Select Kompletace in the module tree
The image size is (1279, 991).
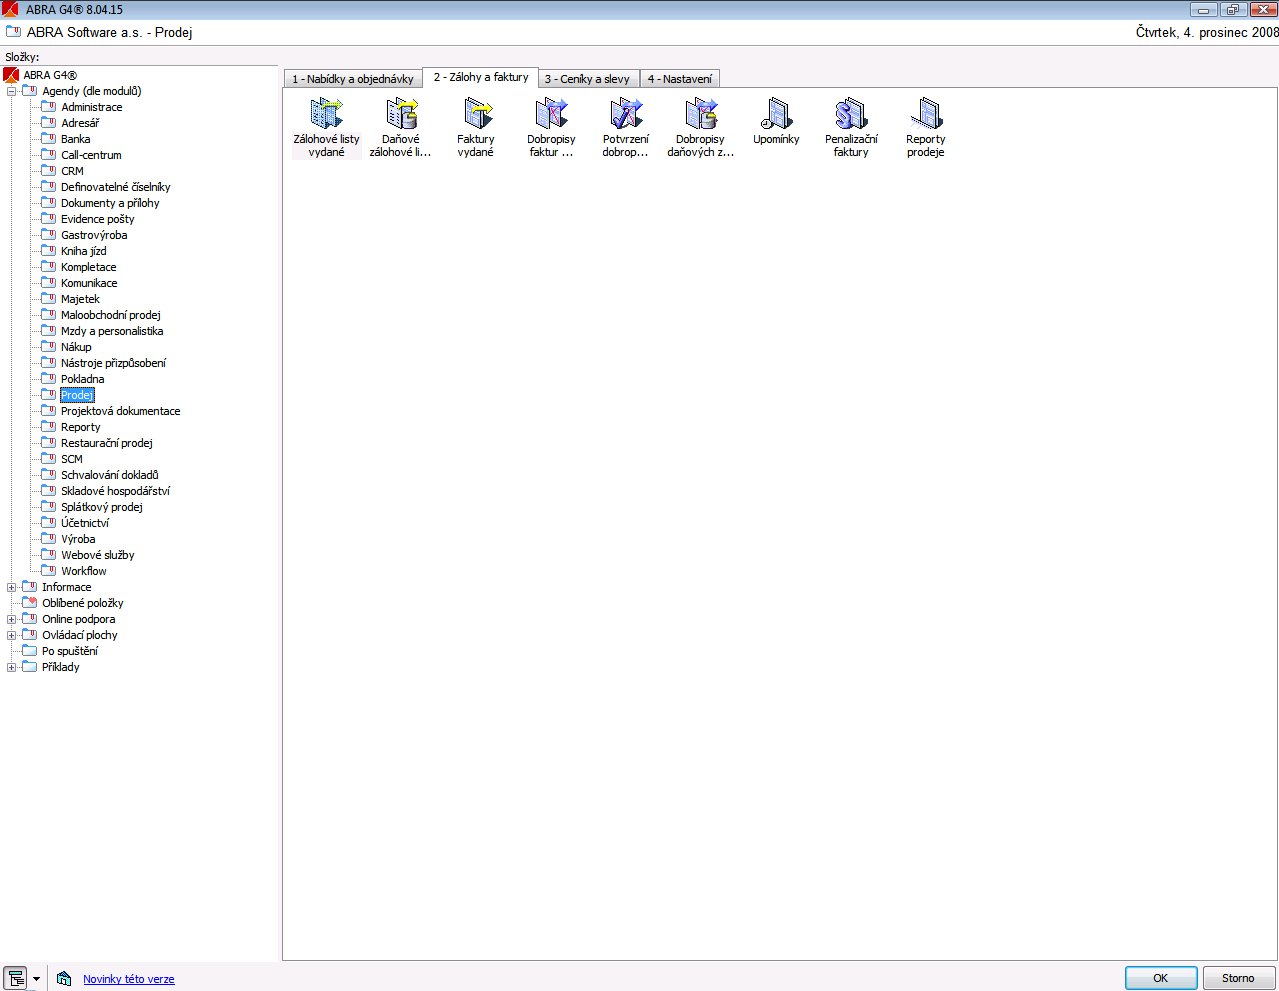(x=89, y=267)
